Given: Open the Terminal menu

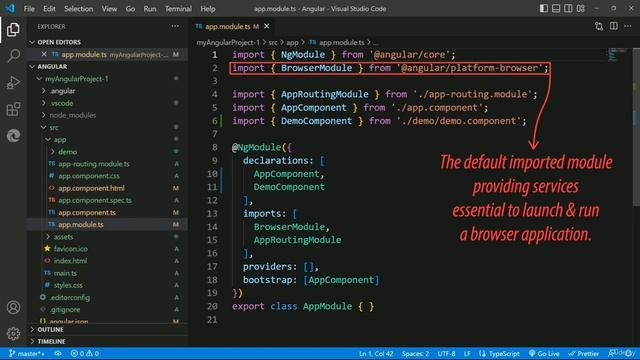Looking at the screenshot, I should pos(178,9).
